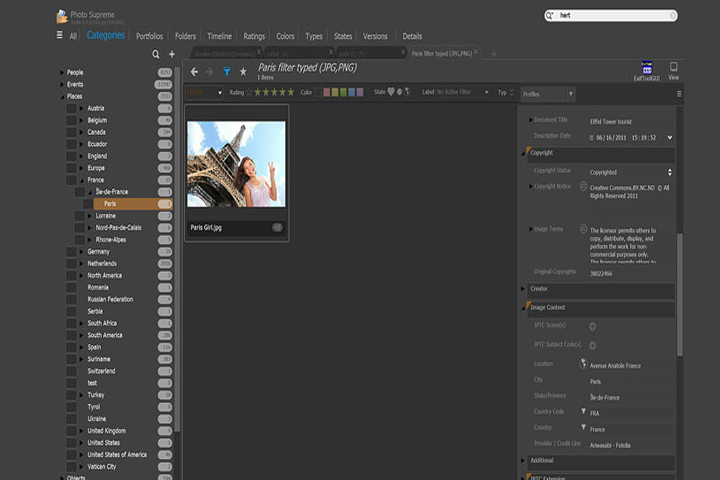Tick the checkbox next to Romania
This screenshot has height=480, width=720.
coord(71,288)
